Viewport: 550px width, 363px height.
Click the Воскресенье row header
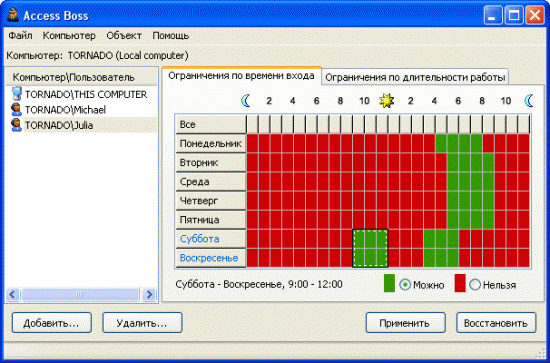tap(210, 258)
